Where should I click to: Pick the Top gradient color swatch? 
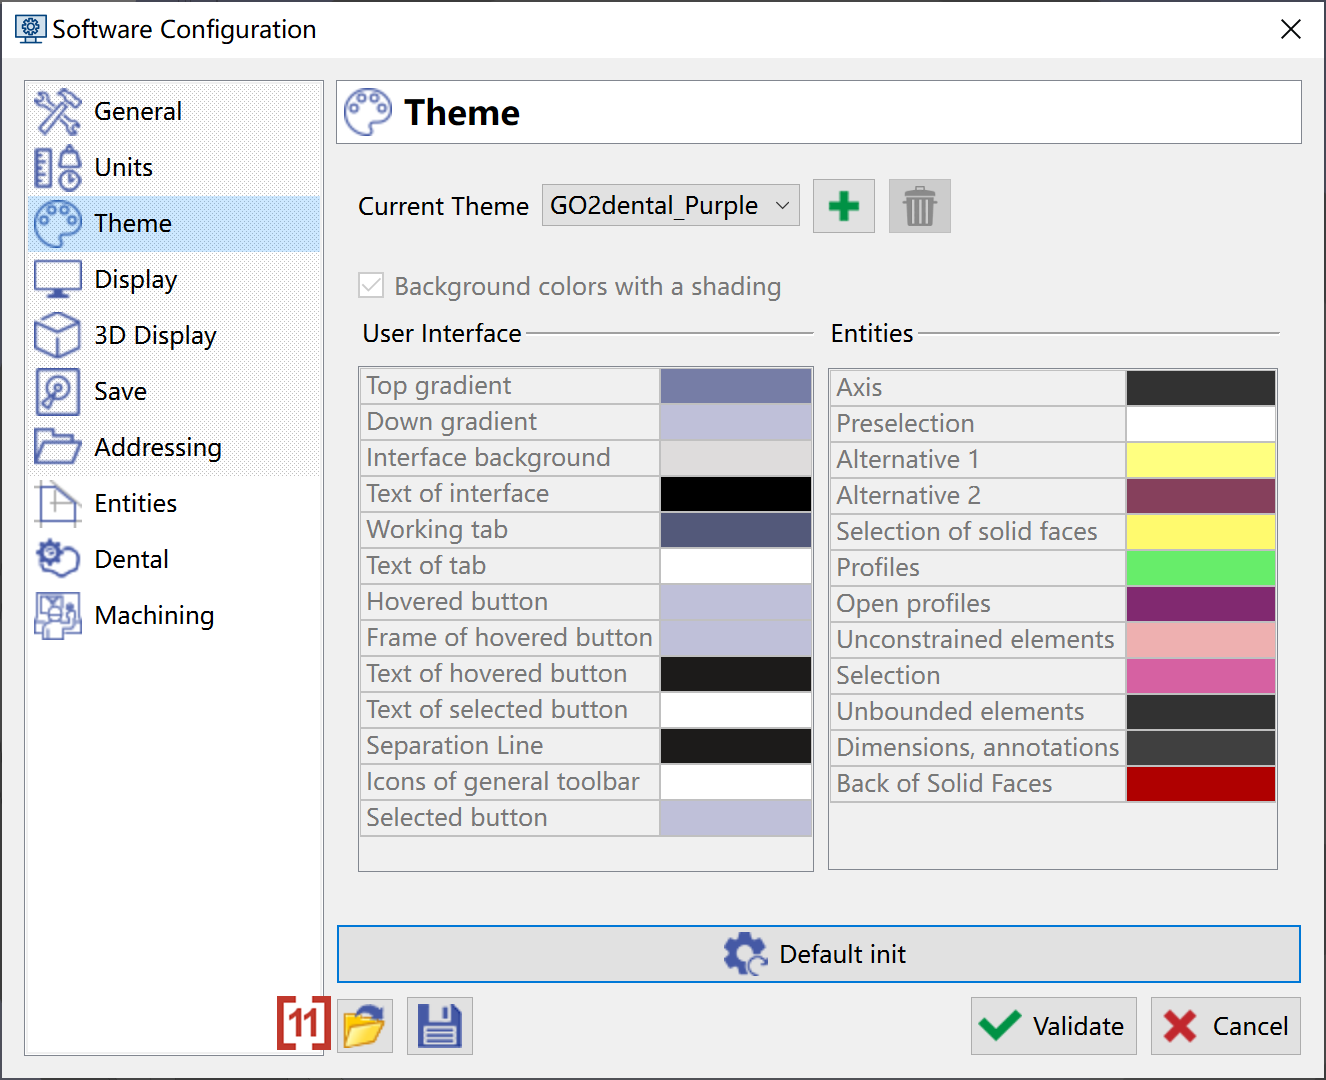pos(735,386)
